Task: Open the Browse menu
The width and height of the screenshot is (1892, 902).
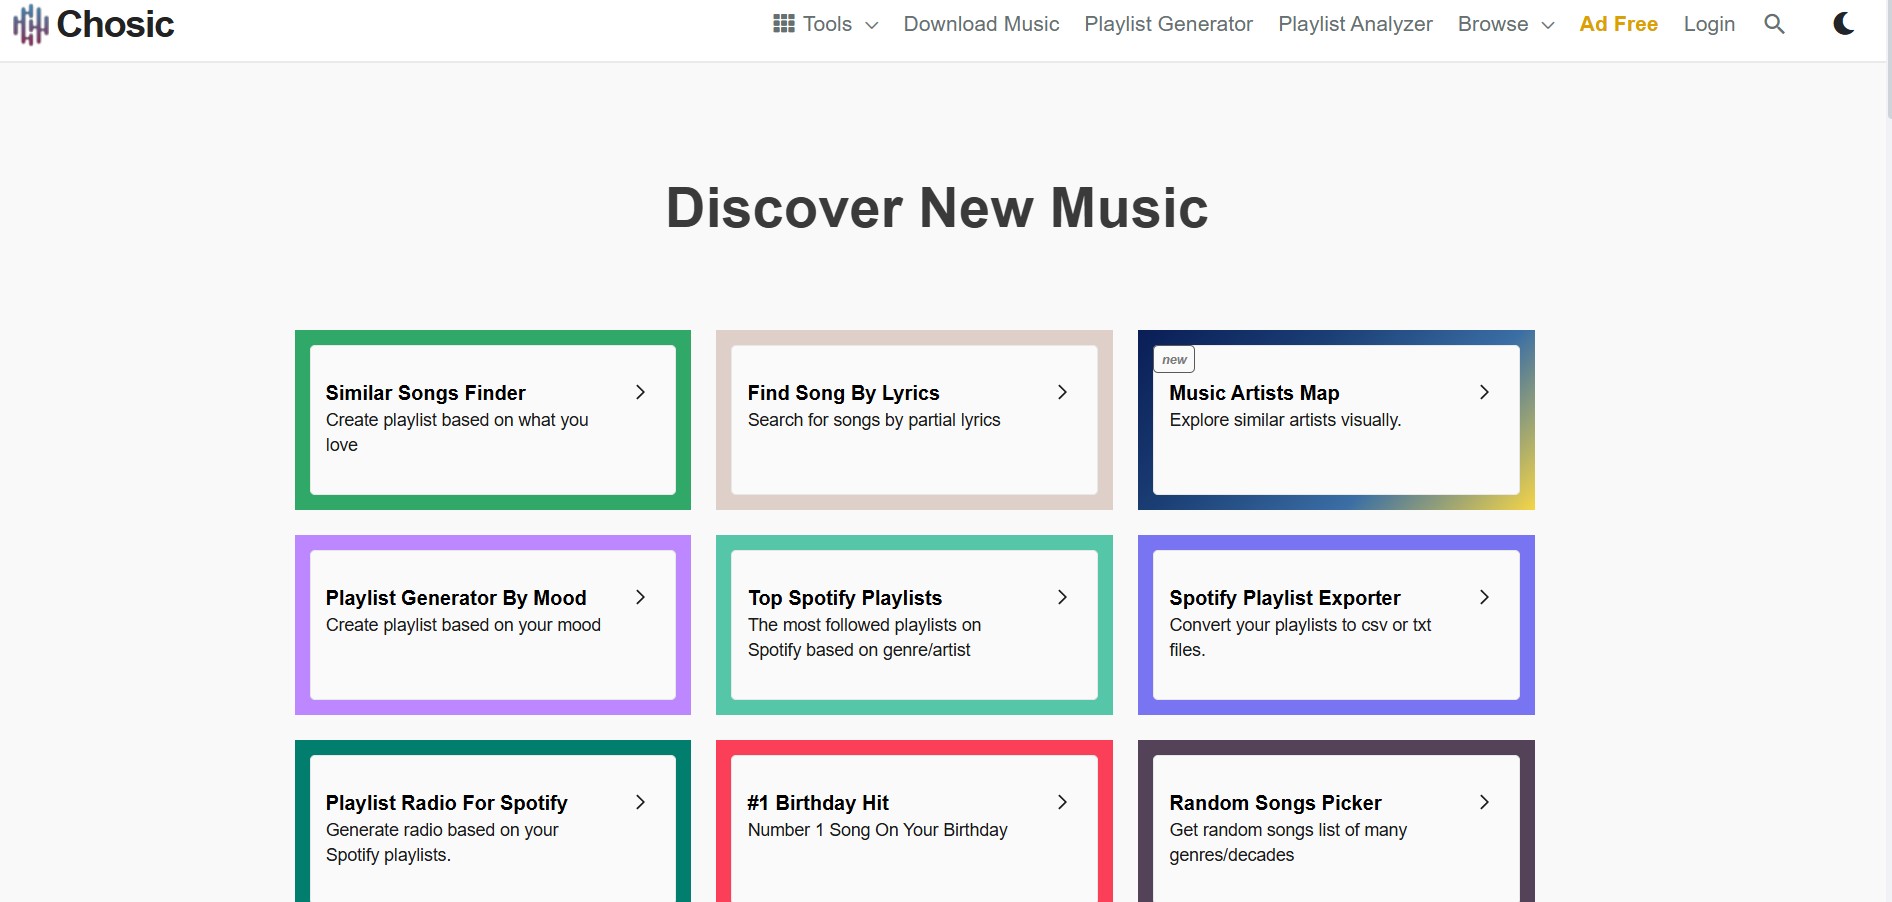Action: tap(1492, 24)
